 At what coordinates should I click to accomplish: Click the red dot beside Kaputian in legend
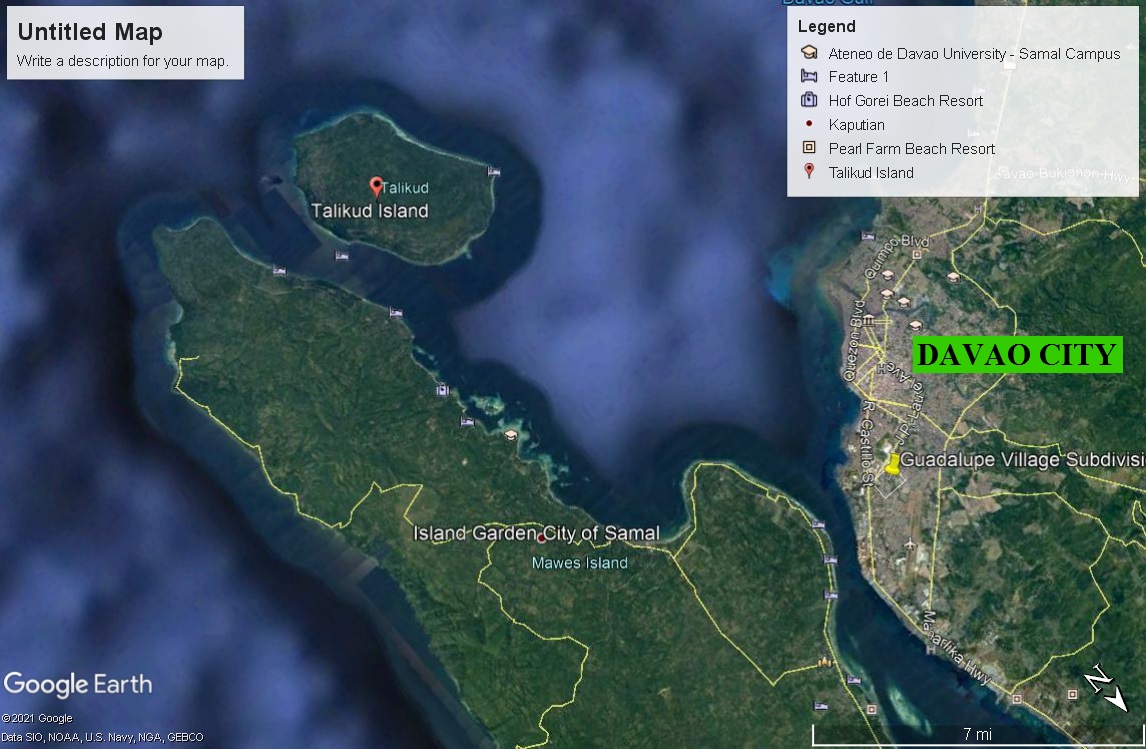tap(809, 123)
